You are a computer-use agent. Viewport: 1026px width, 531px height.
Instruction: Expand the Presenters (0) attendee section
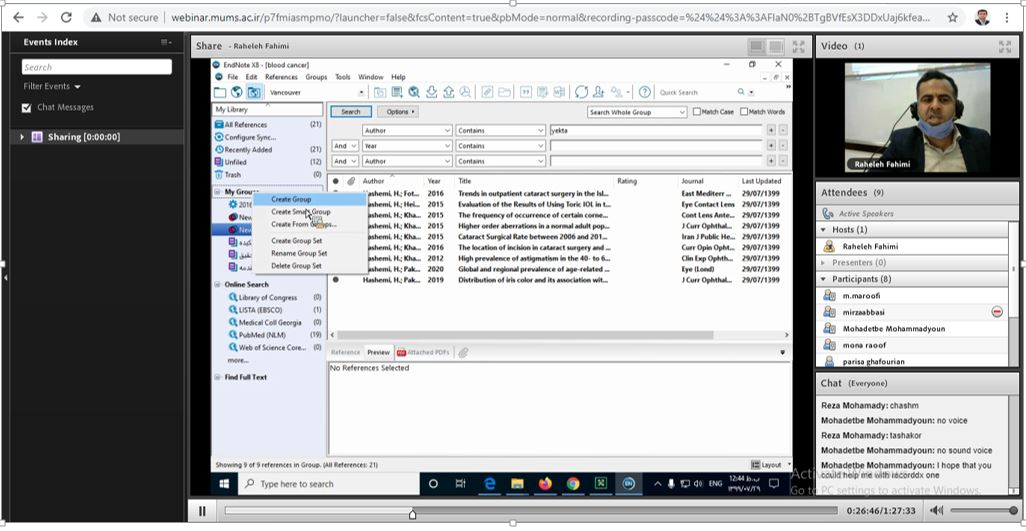click(x=824, y=263)
